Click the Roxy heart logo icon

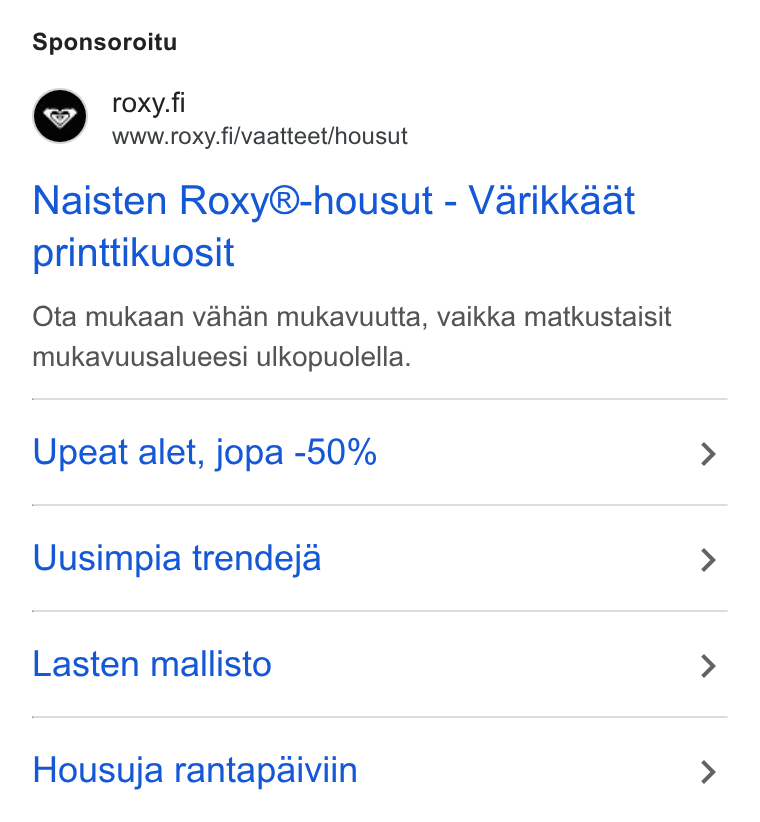click(x=60, y=116)
